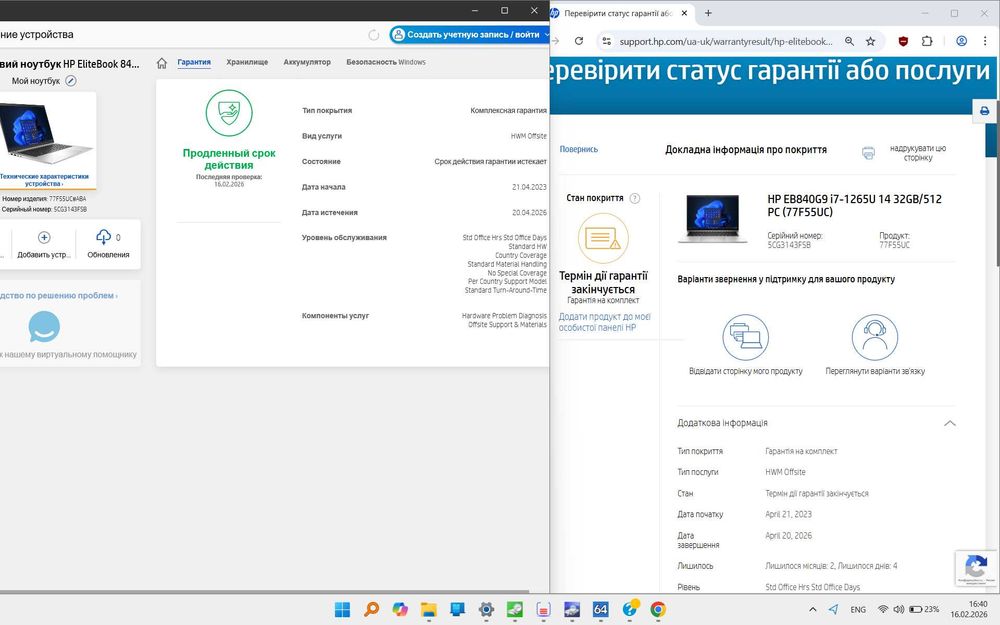1000x625 pixels.
Task: Click the Відвідати сторінку мого продукту icon
Action: (x=746, y=337)
